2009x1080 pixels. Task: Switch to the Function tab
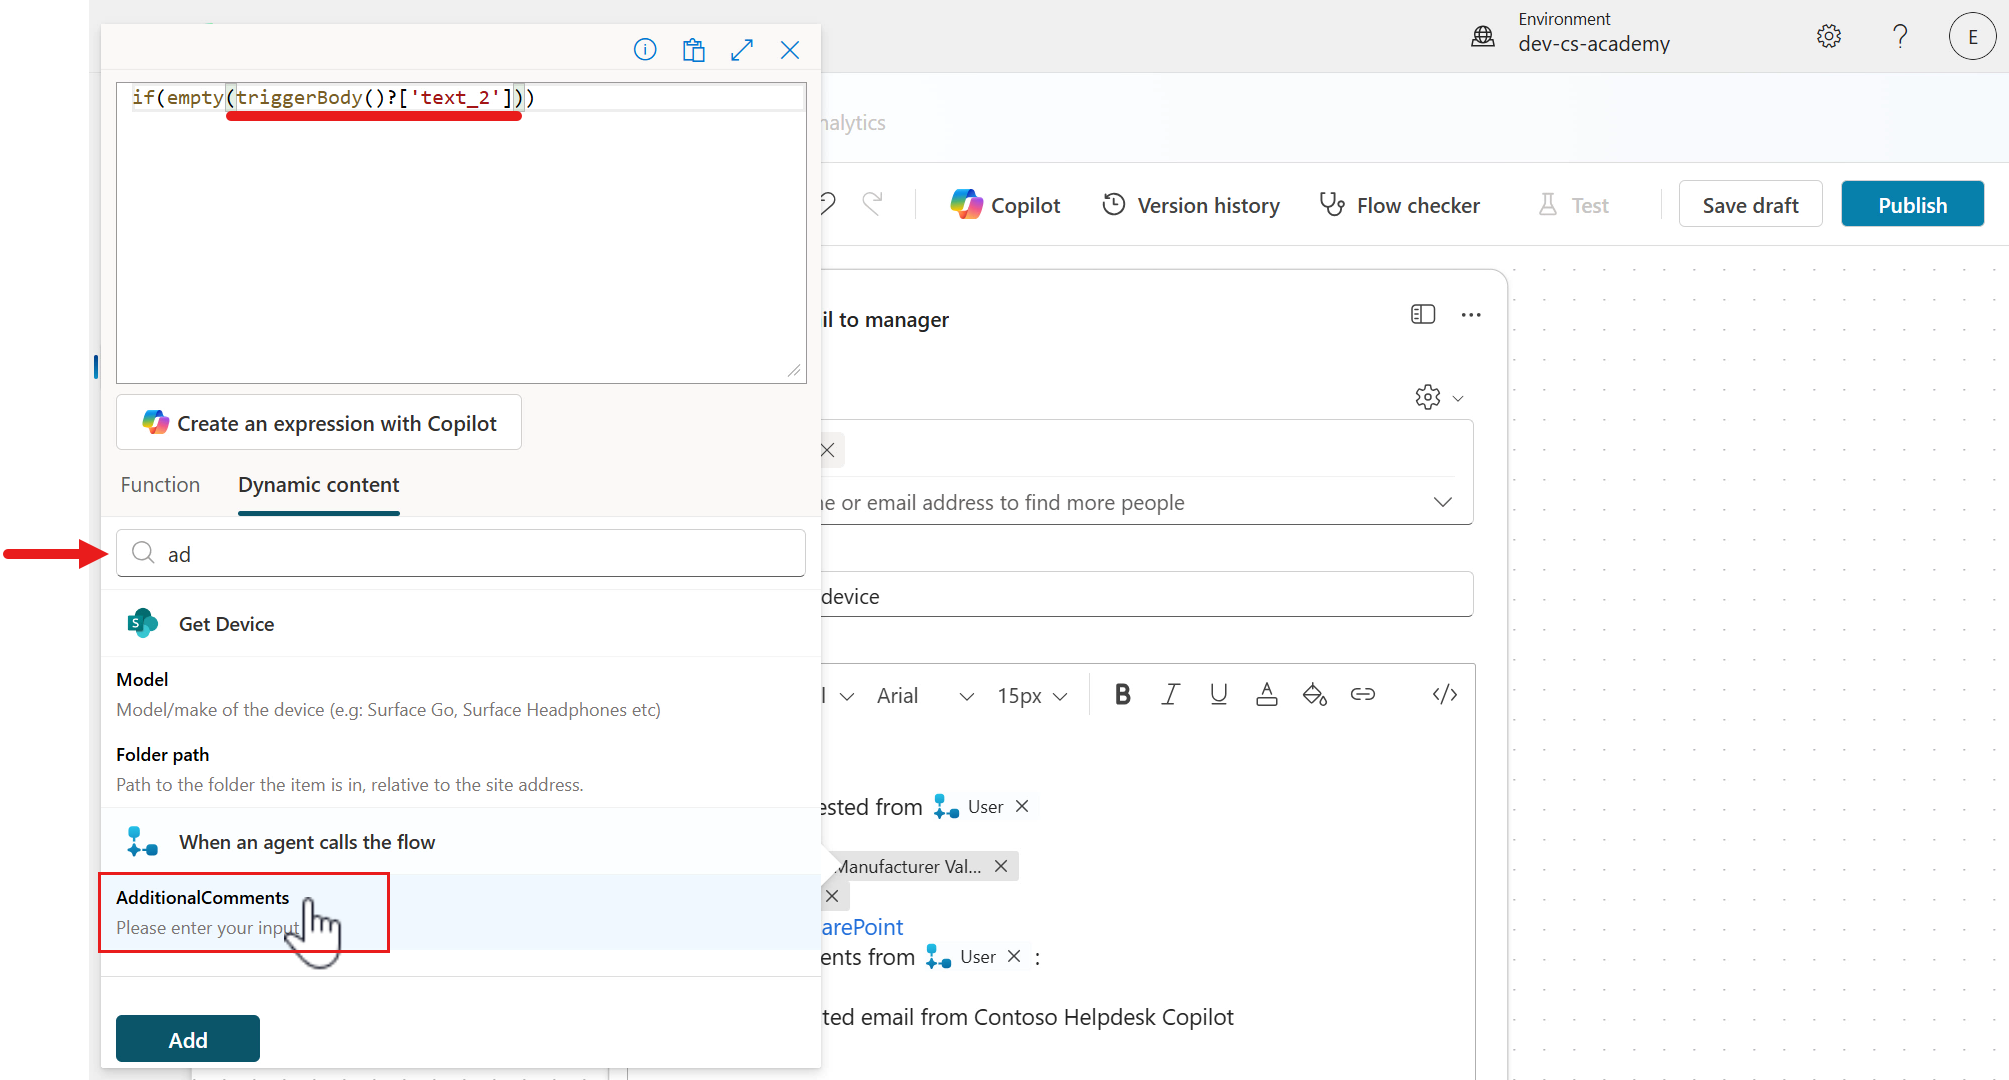[x=159, y=485]
